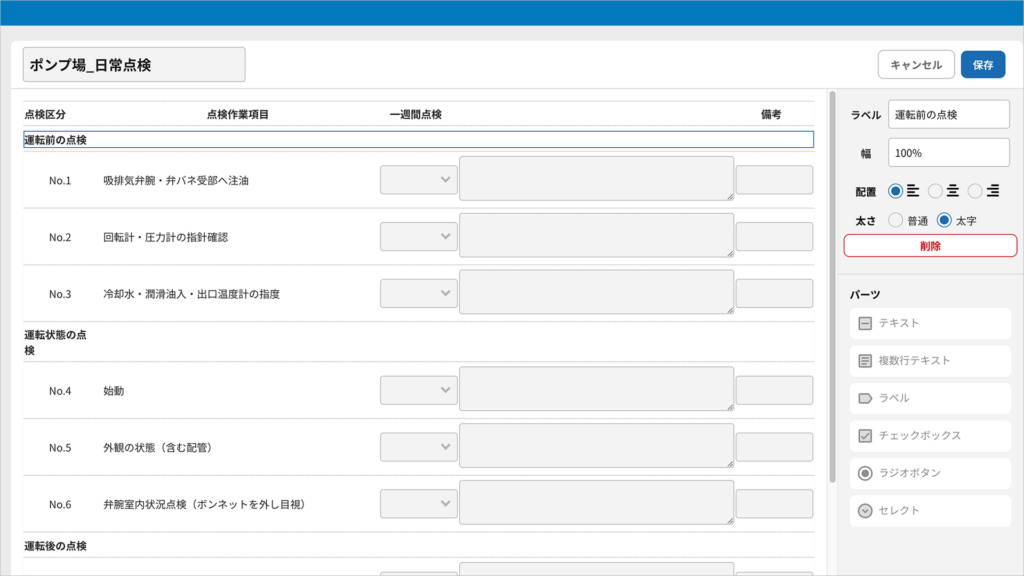Click the 保存 save button
1024x576 pixels.
983,65
